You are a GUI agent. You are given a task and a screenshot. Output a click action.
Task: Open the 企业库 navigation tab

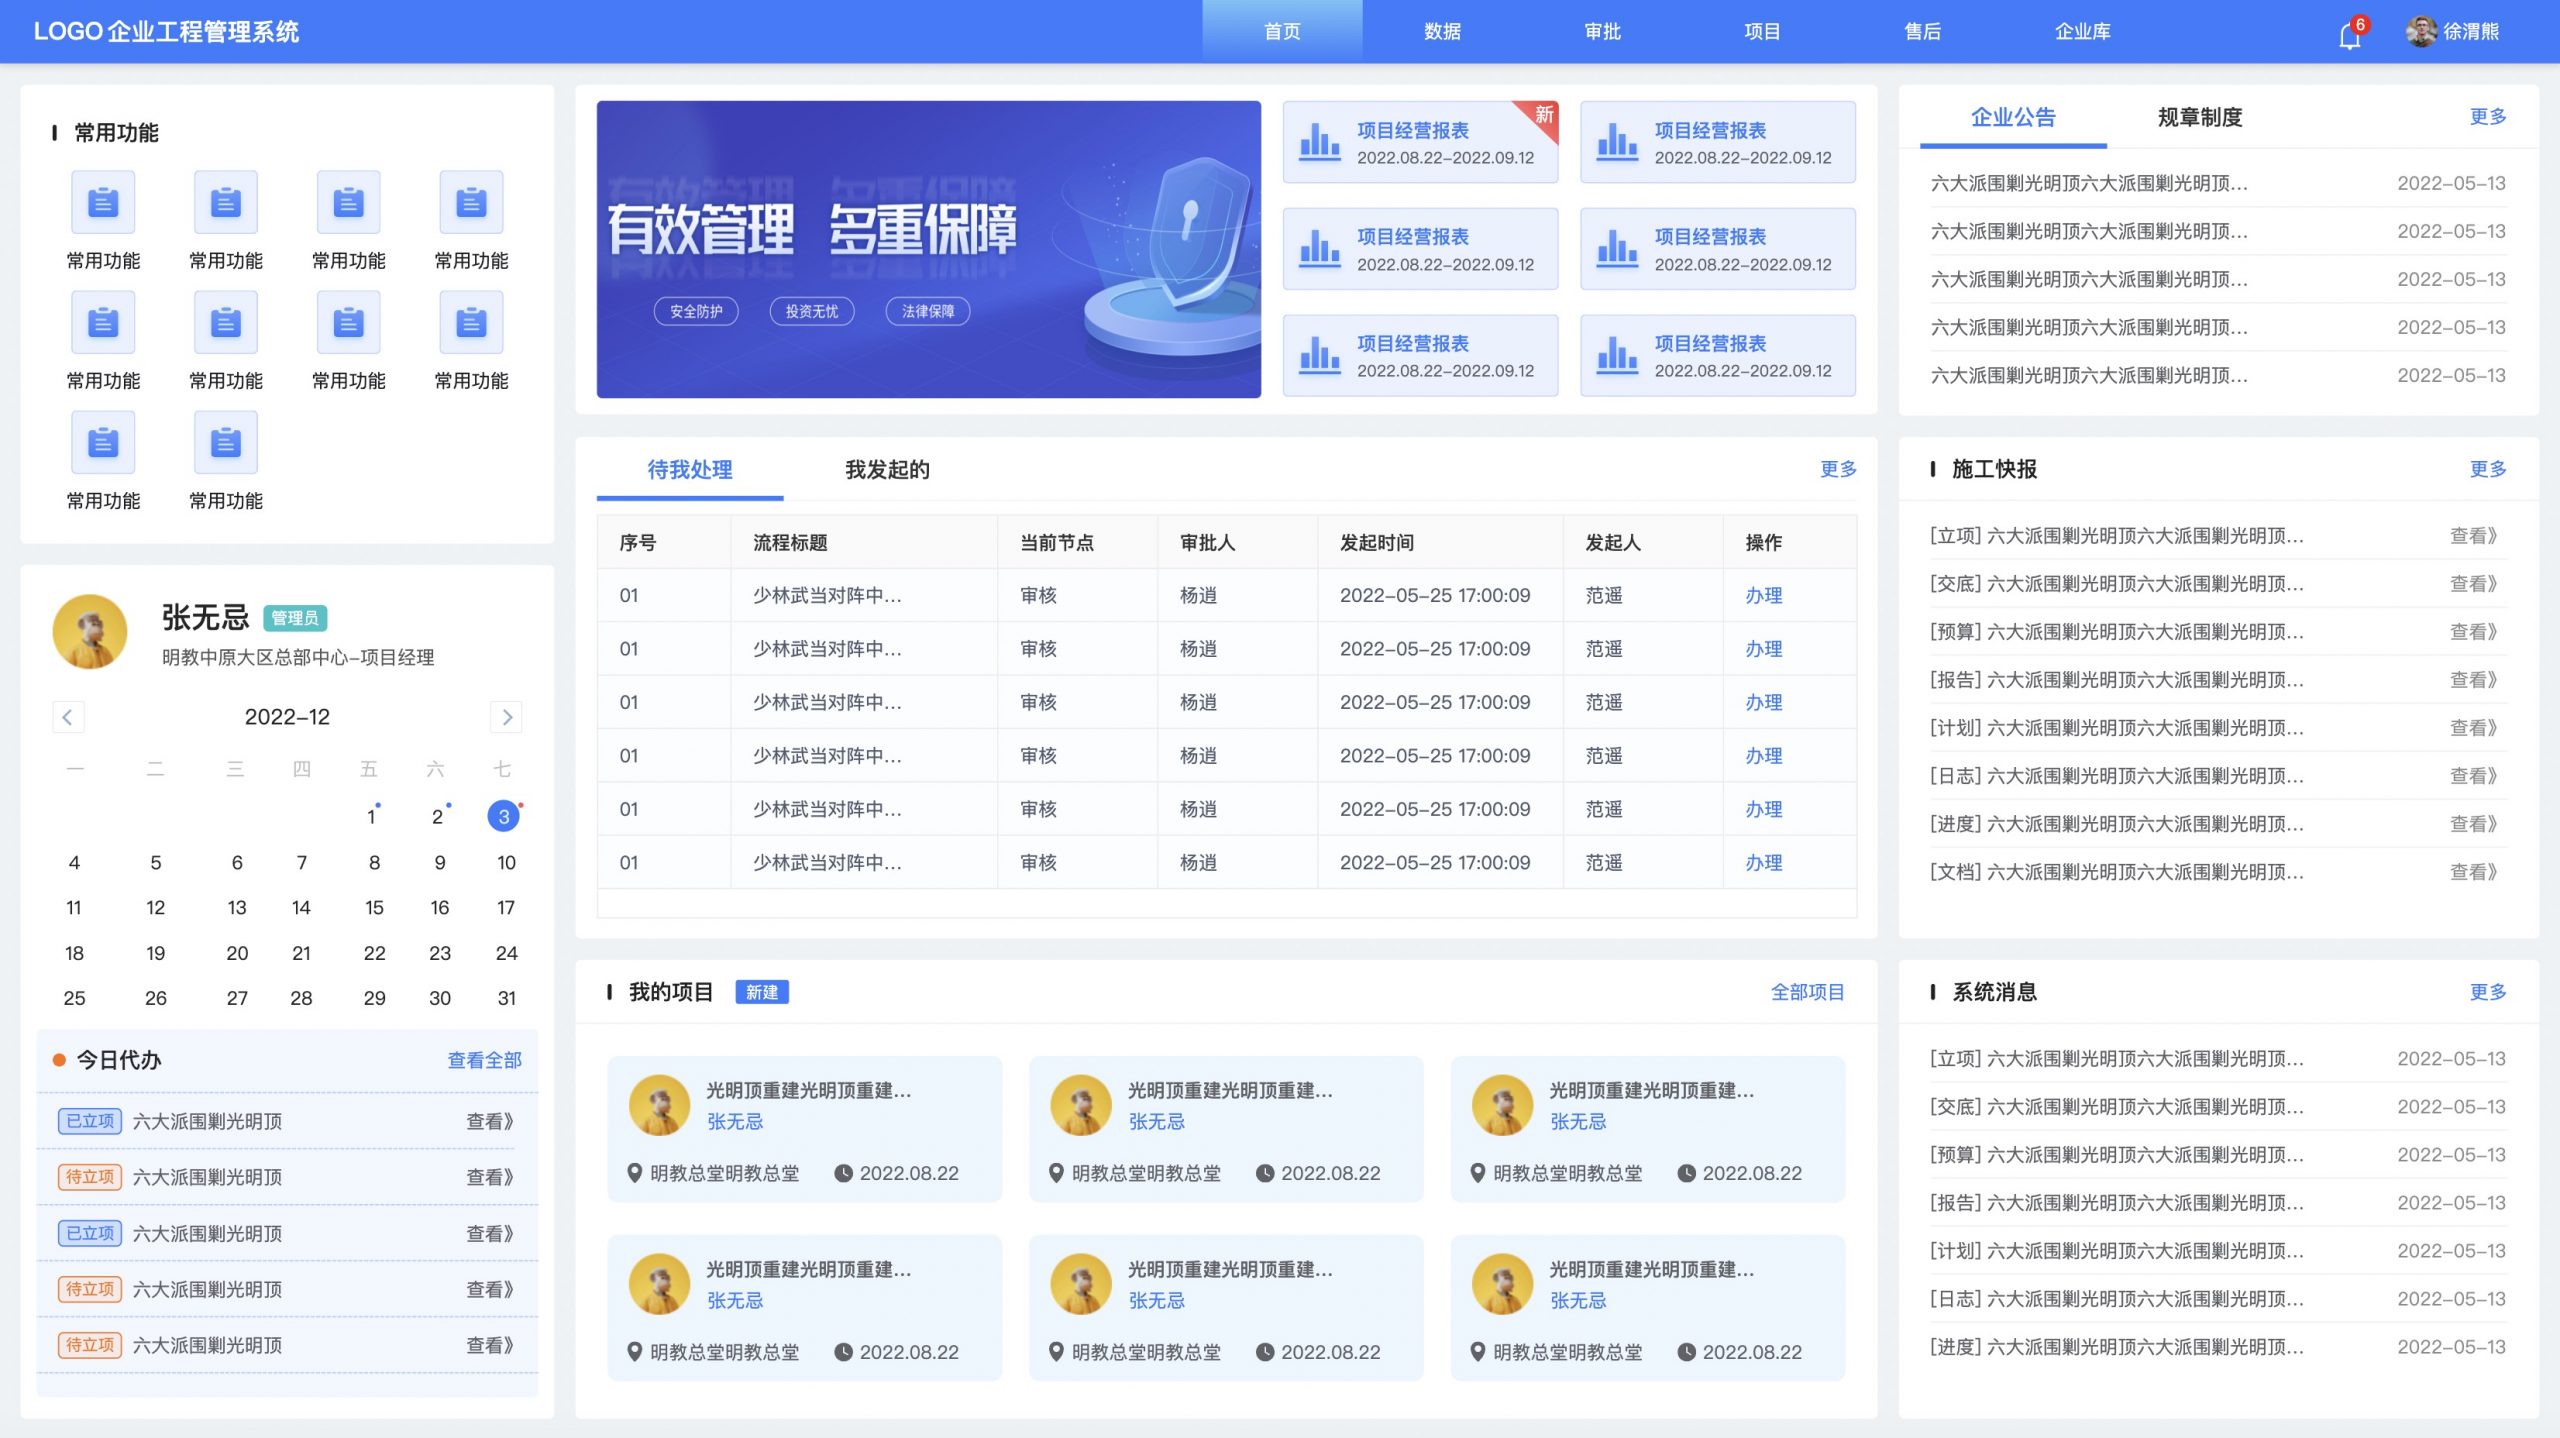tap(2082, 32)
